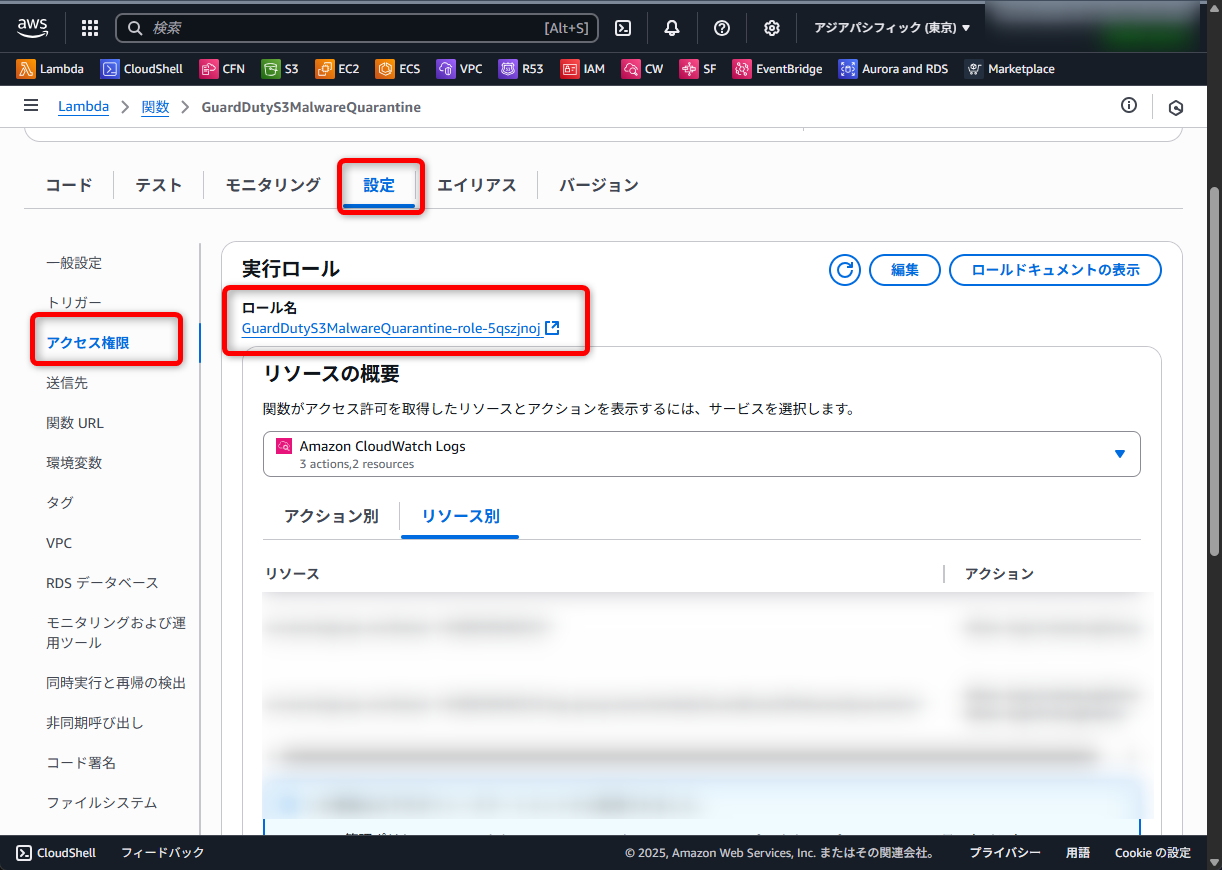
Task: Open the IAM favorites shortcut
Action: (583, 69)
